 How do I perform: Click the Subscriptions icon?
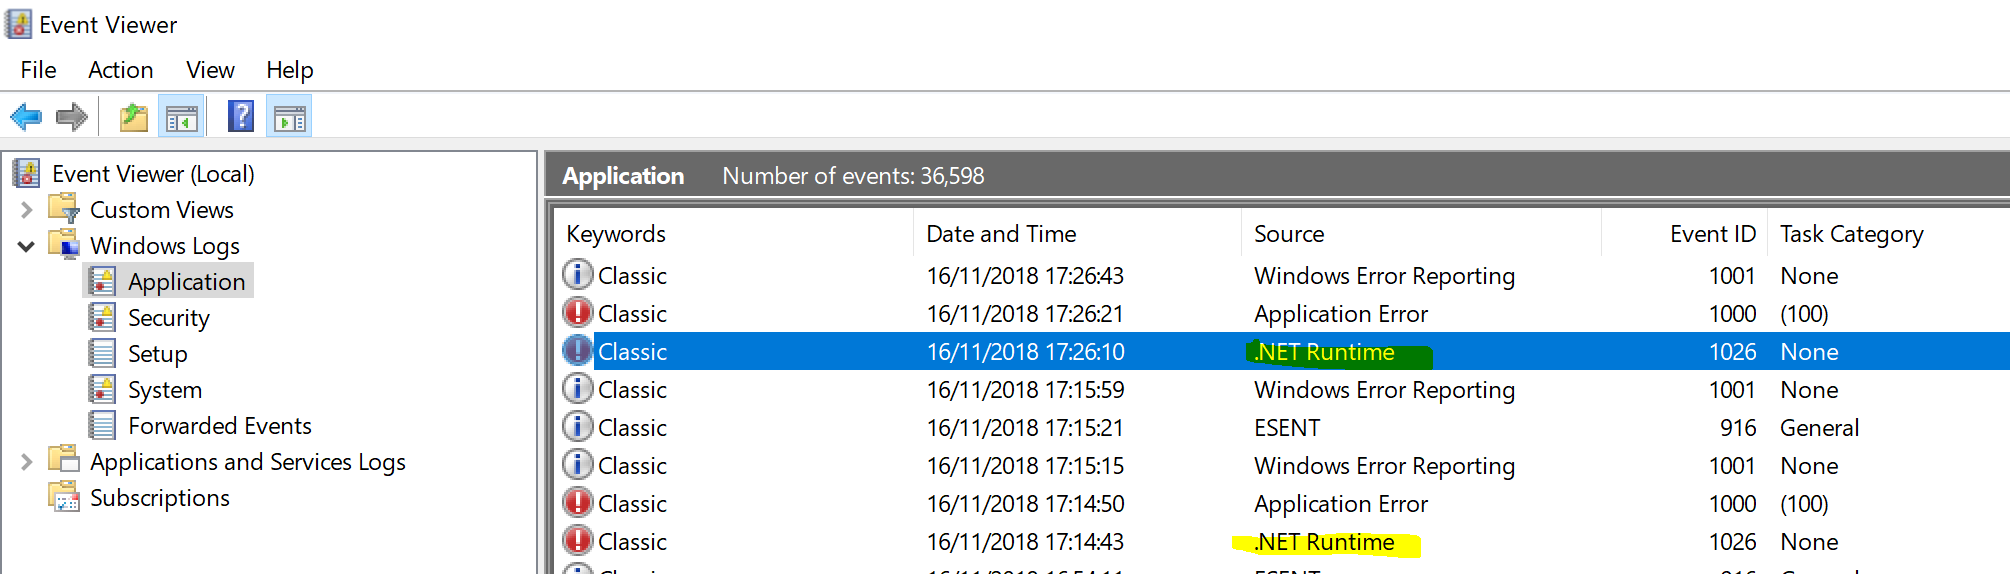click(64, 497)
